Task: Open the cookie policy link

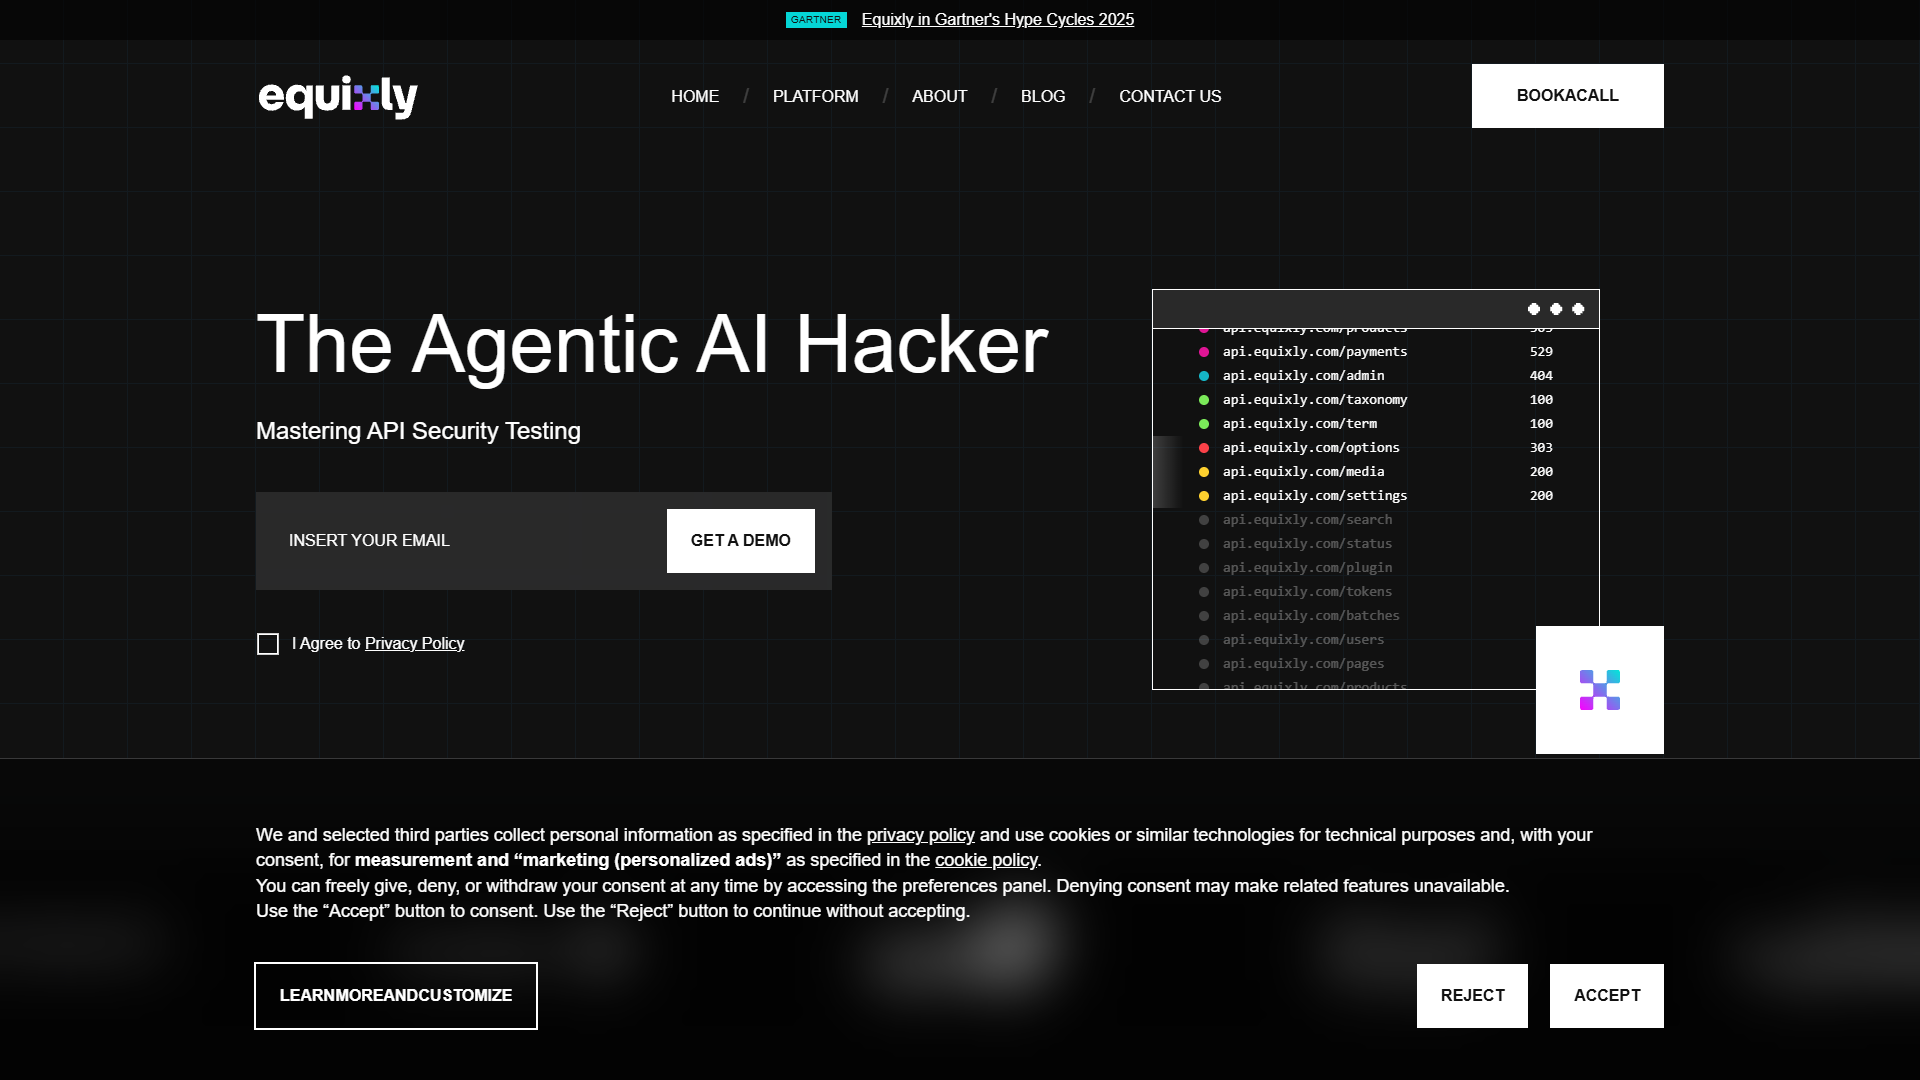Action: tap(986, 860)
